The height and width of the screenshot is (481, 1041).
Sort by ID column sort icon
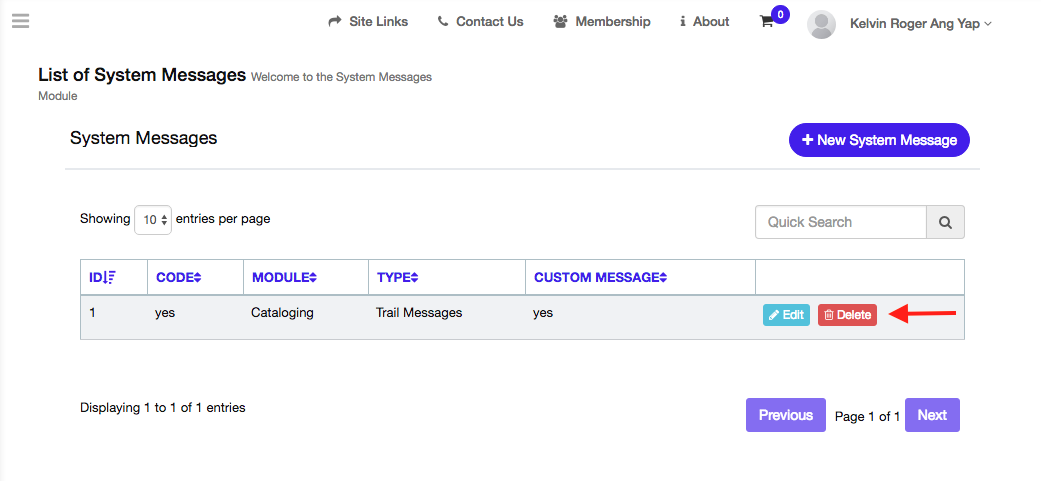coord(110,277)
